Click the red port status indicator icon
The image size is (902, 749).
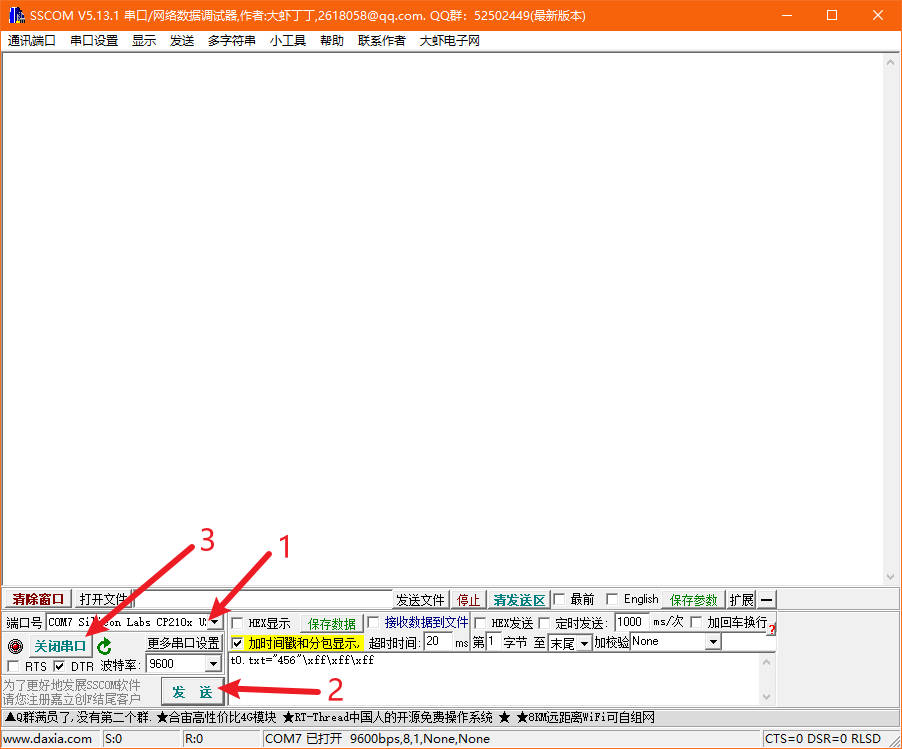15,646
